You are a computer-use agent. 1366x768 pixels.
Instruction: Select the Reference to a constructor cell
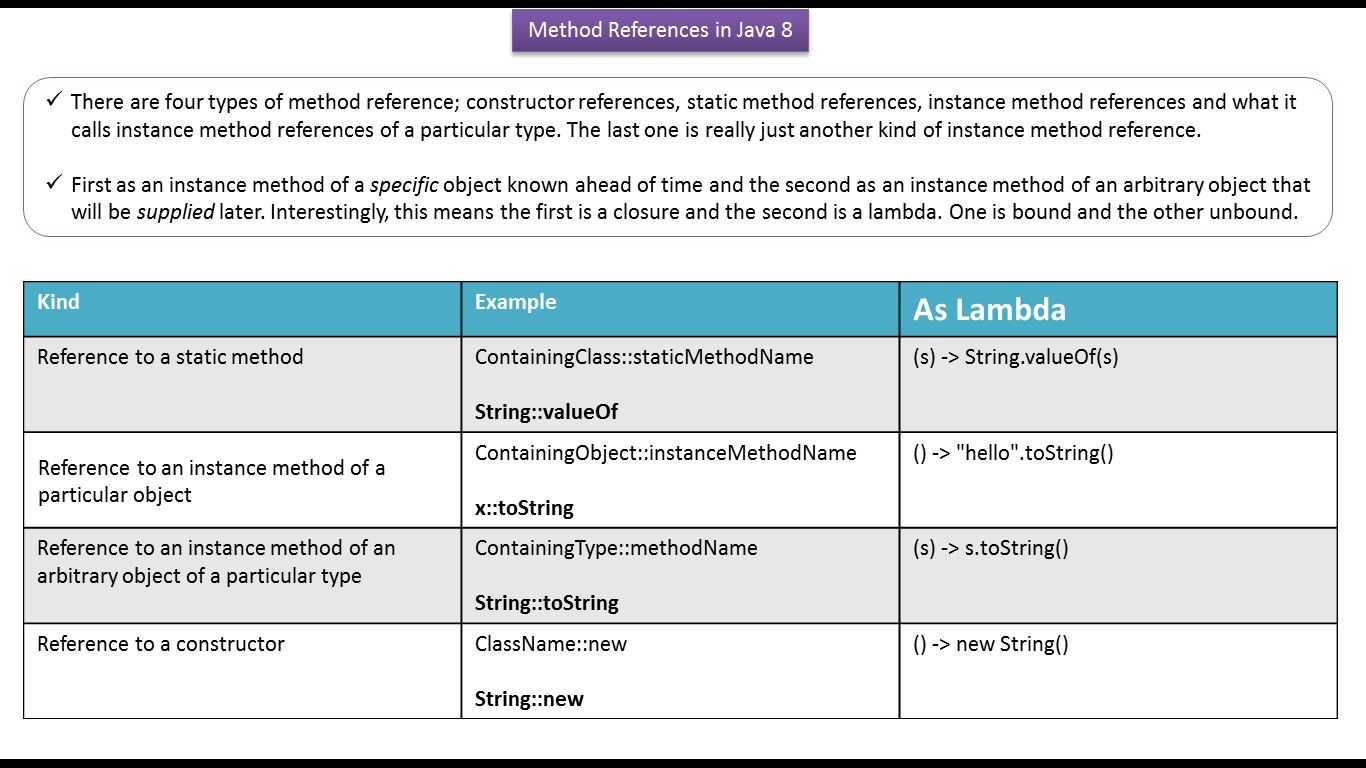(x=161, y=644)
